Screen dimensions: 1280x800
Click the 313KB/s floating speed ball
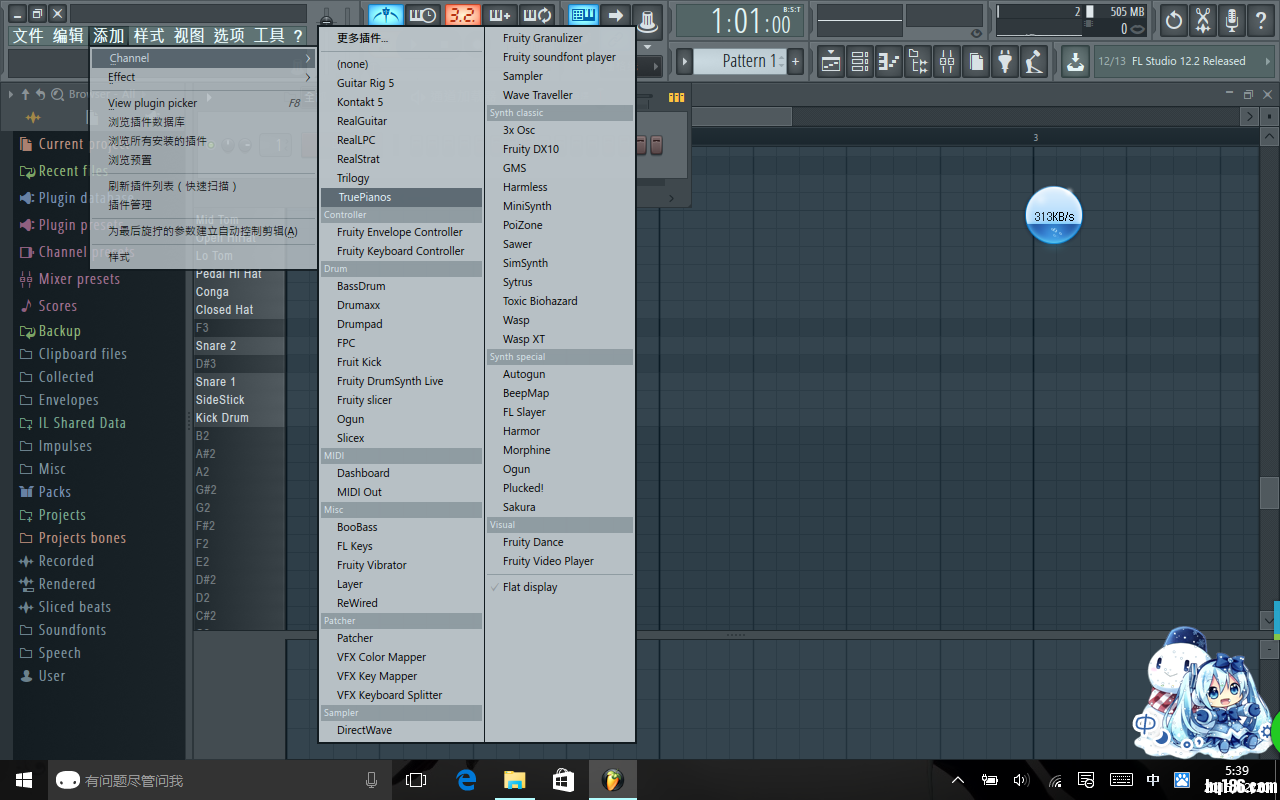coord(1054,216)
